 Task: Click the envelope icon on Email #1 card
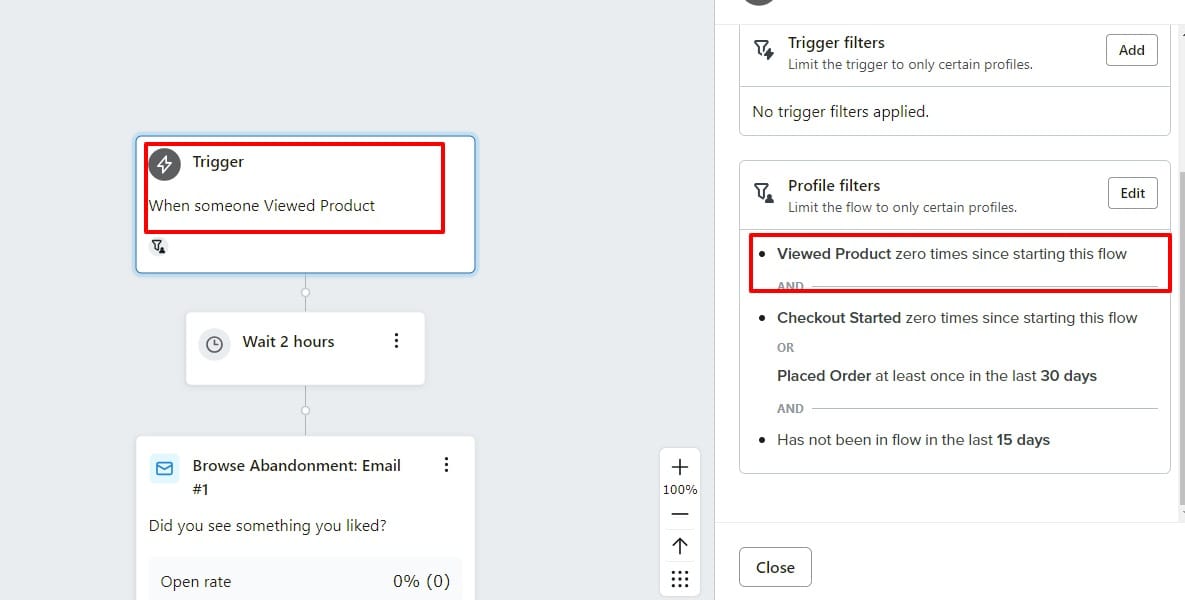(164, 467)
